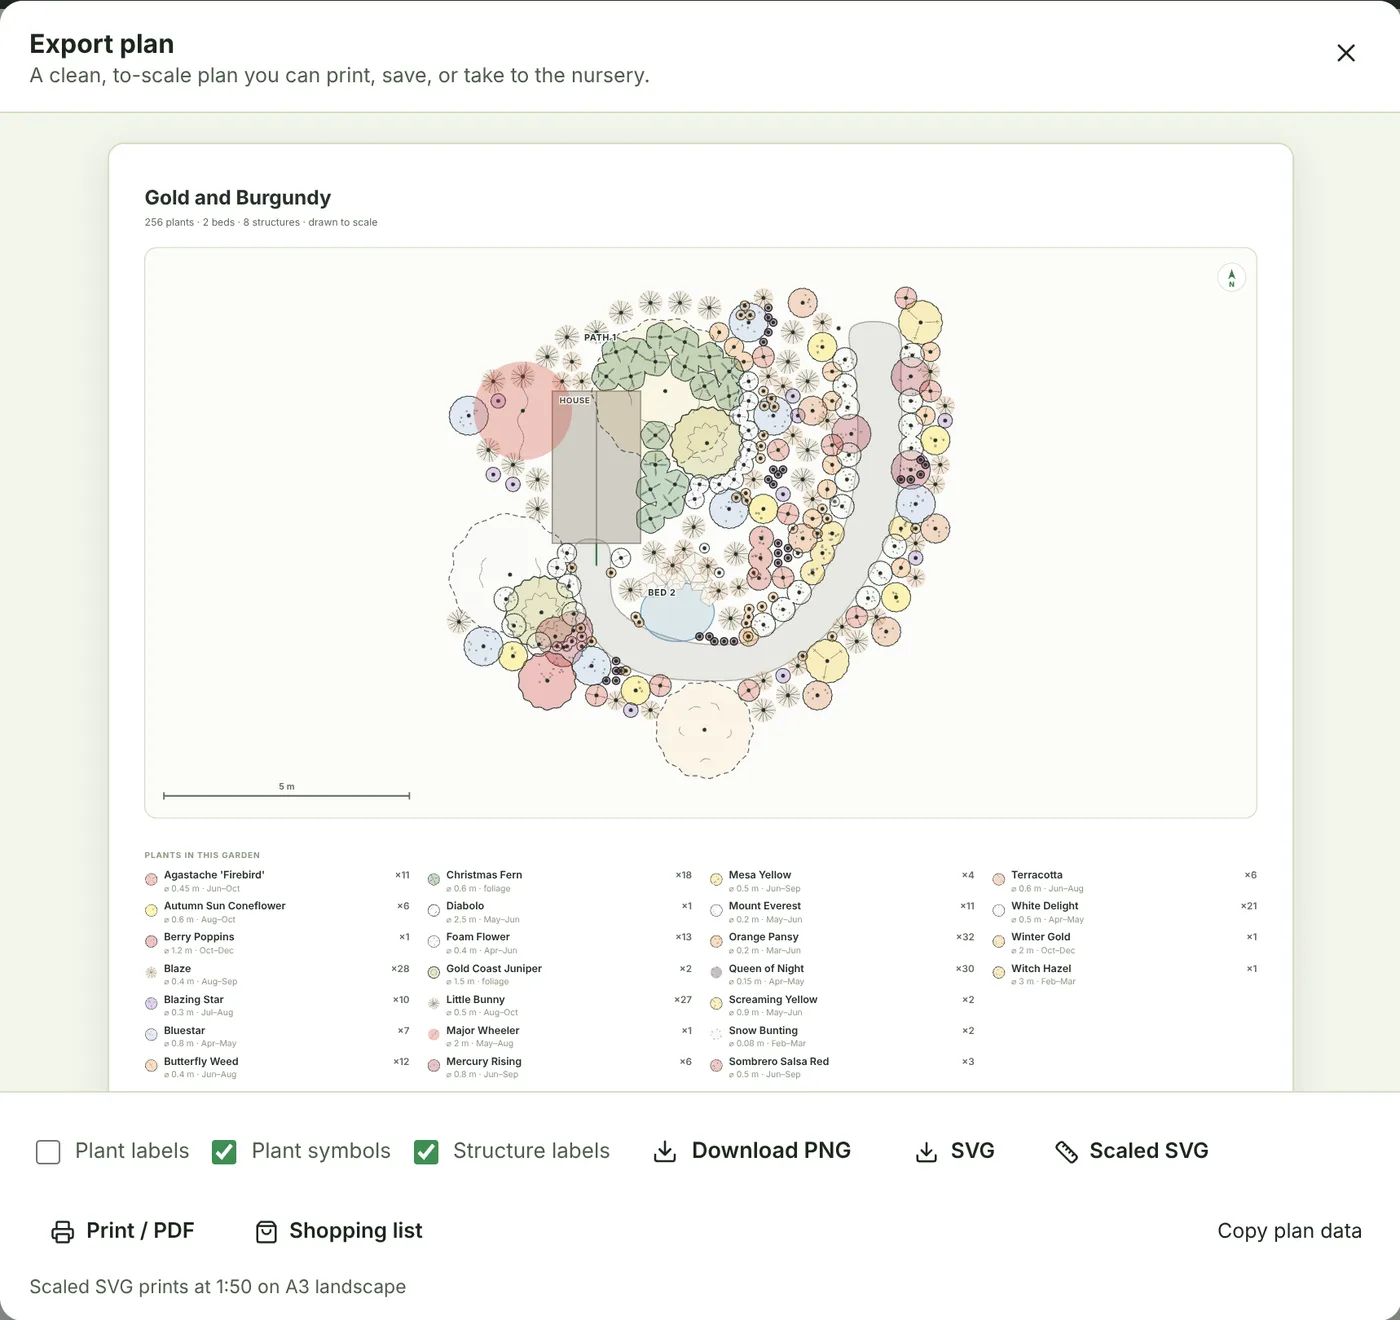Click the PLANTS IN THIS GARDEN heading
Viewport: 1400px width, 1320px height.
point(202,856)
